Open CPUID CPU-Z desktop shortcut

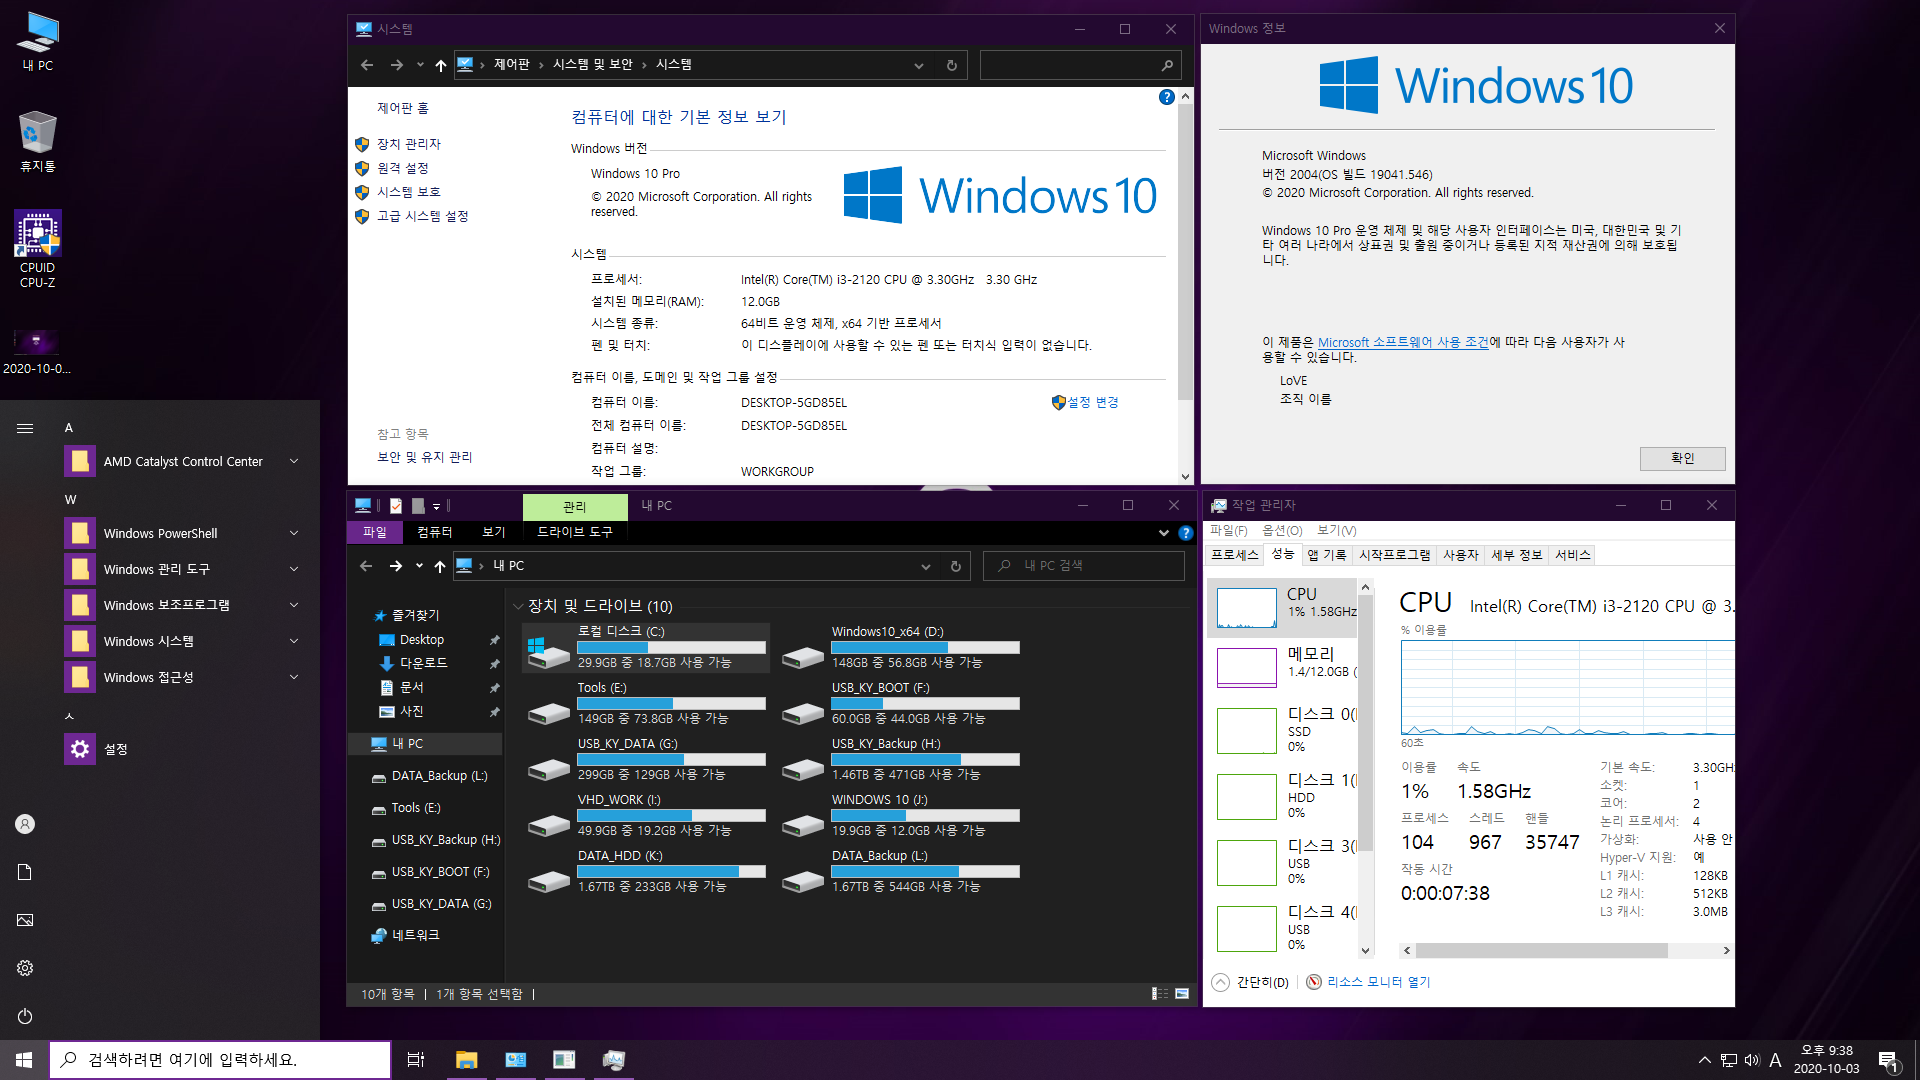point(37,236)
